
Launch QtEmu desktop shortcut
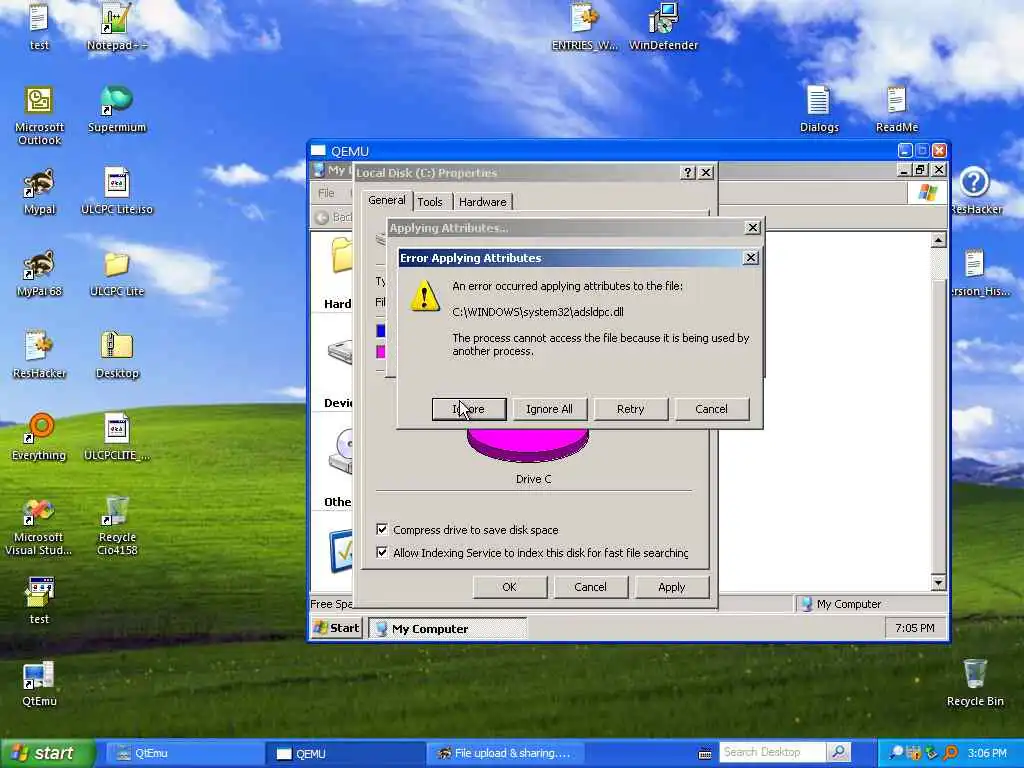click(39, 683)
